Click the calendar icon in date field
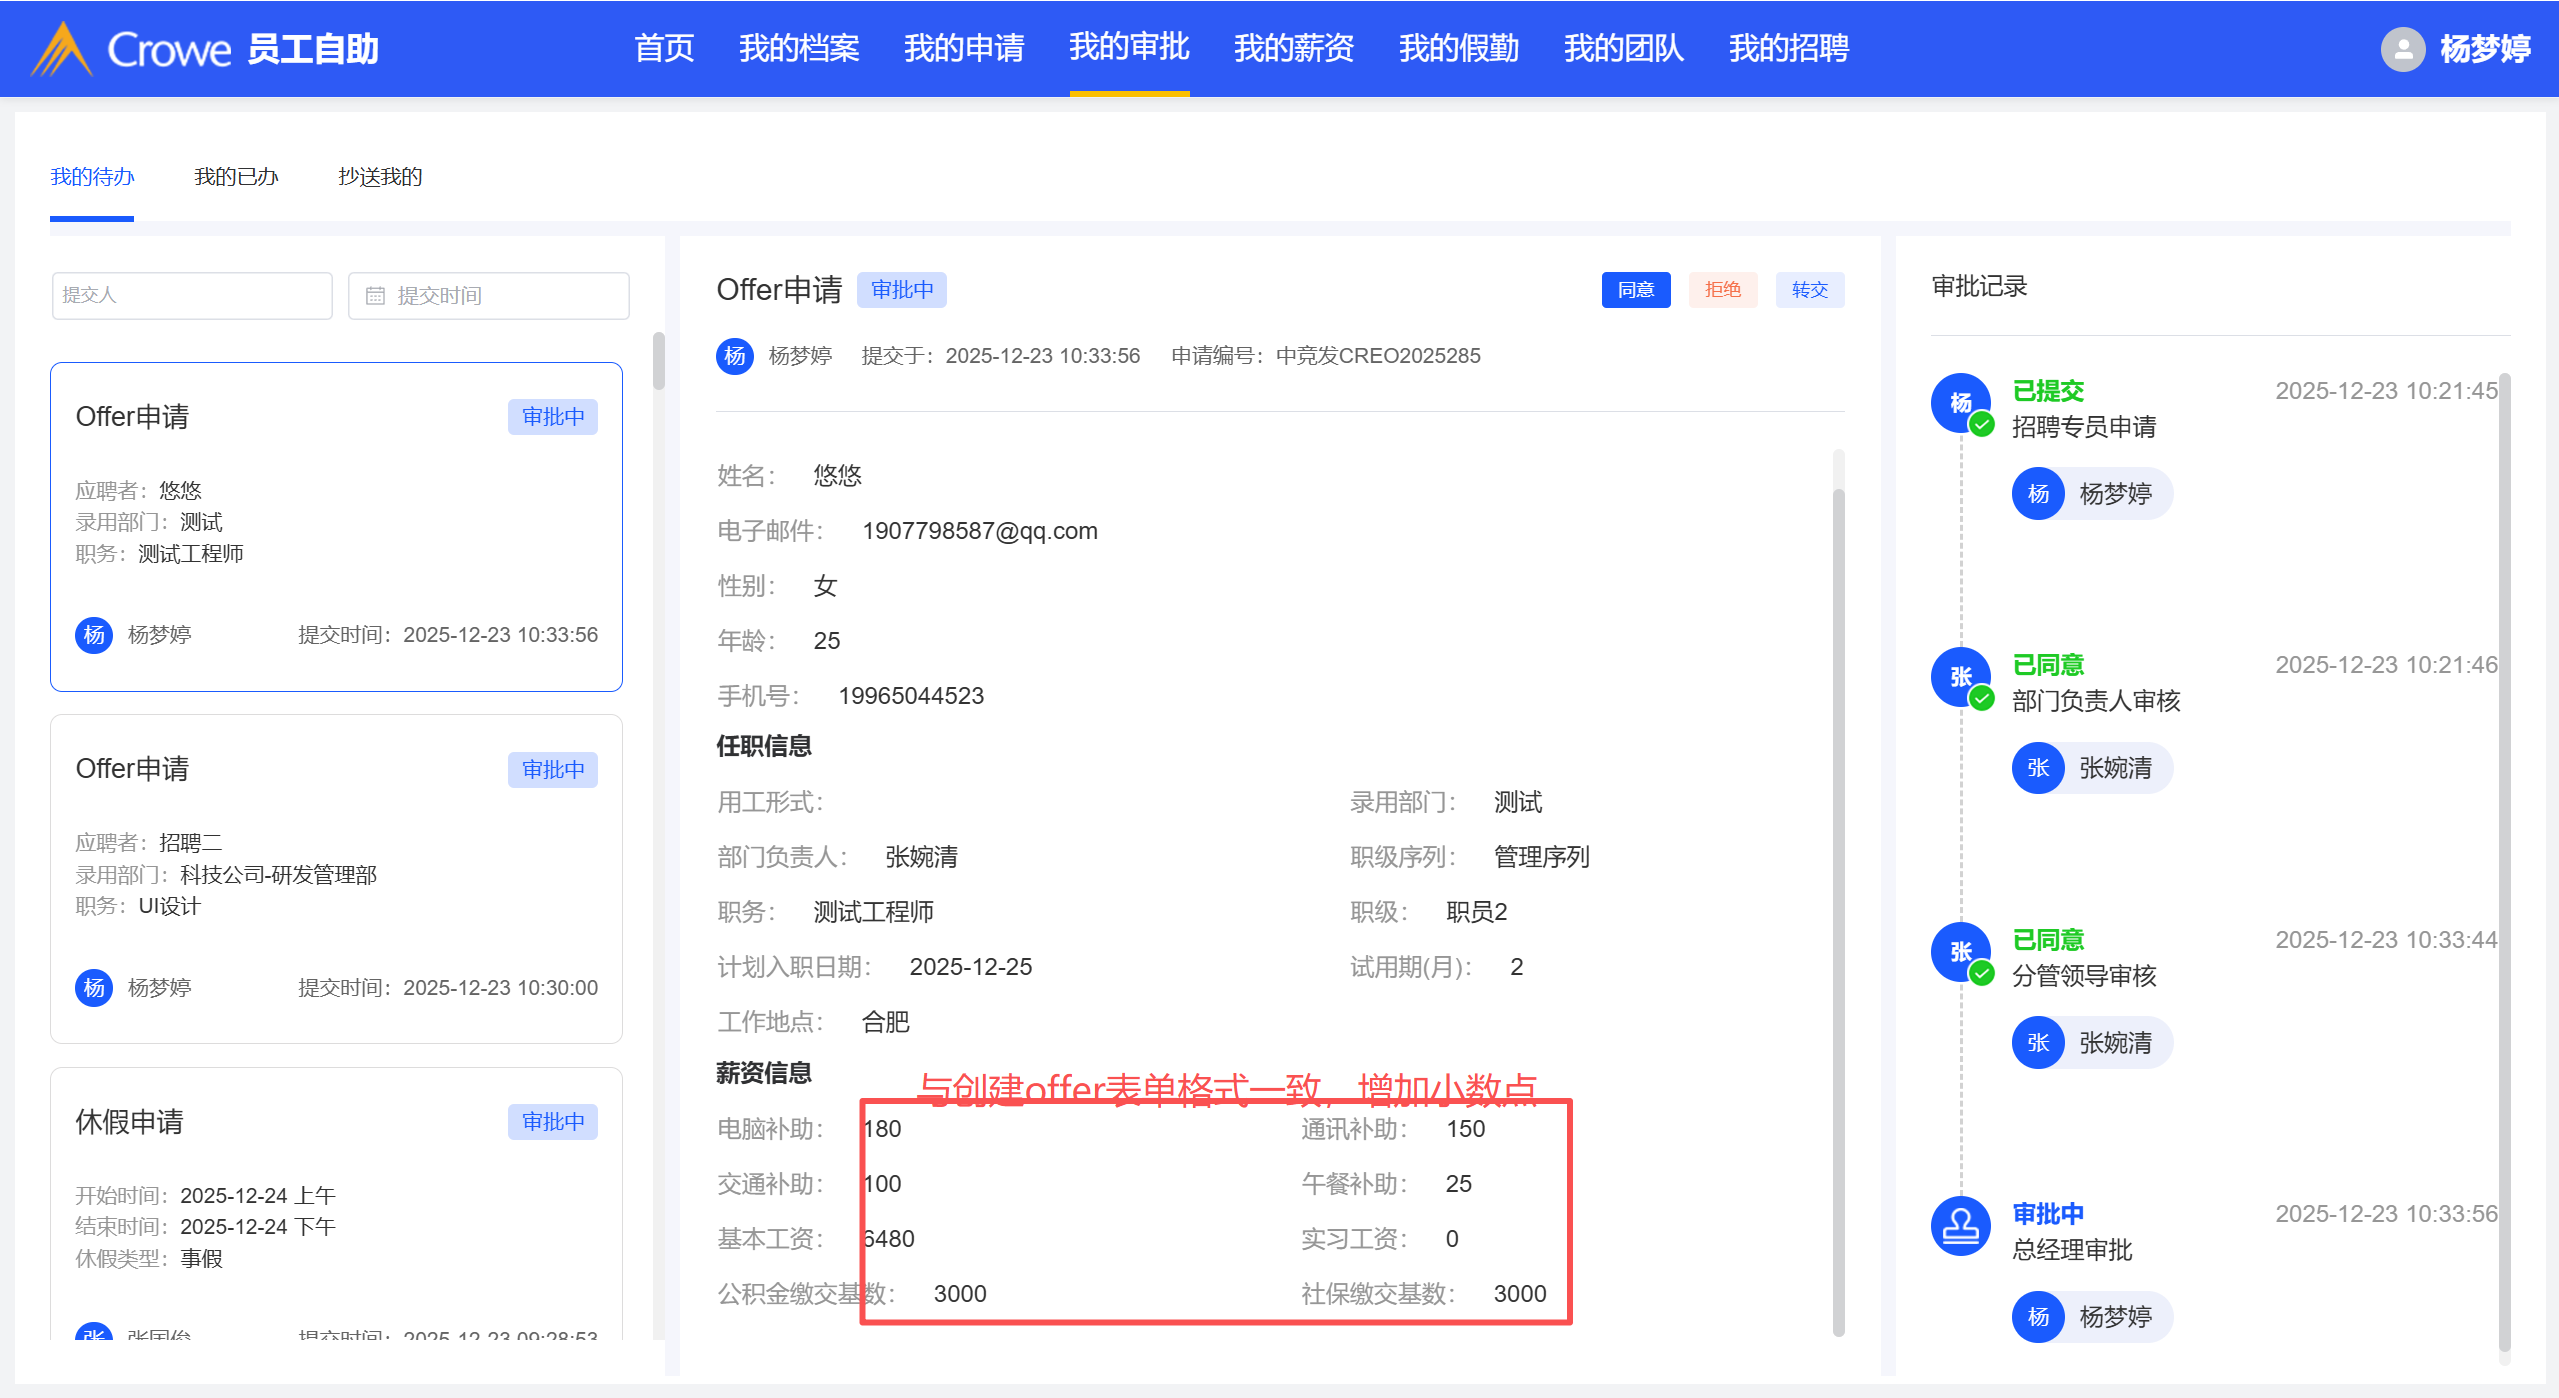 click(x=375, y=296)
